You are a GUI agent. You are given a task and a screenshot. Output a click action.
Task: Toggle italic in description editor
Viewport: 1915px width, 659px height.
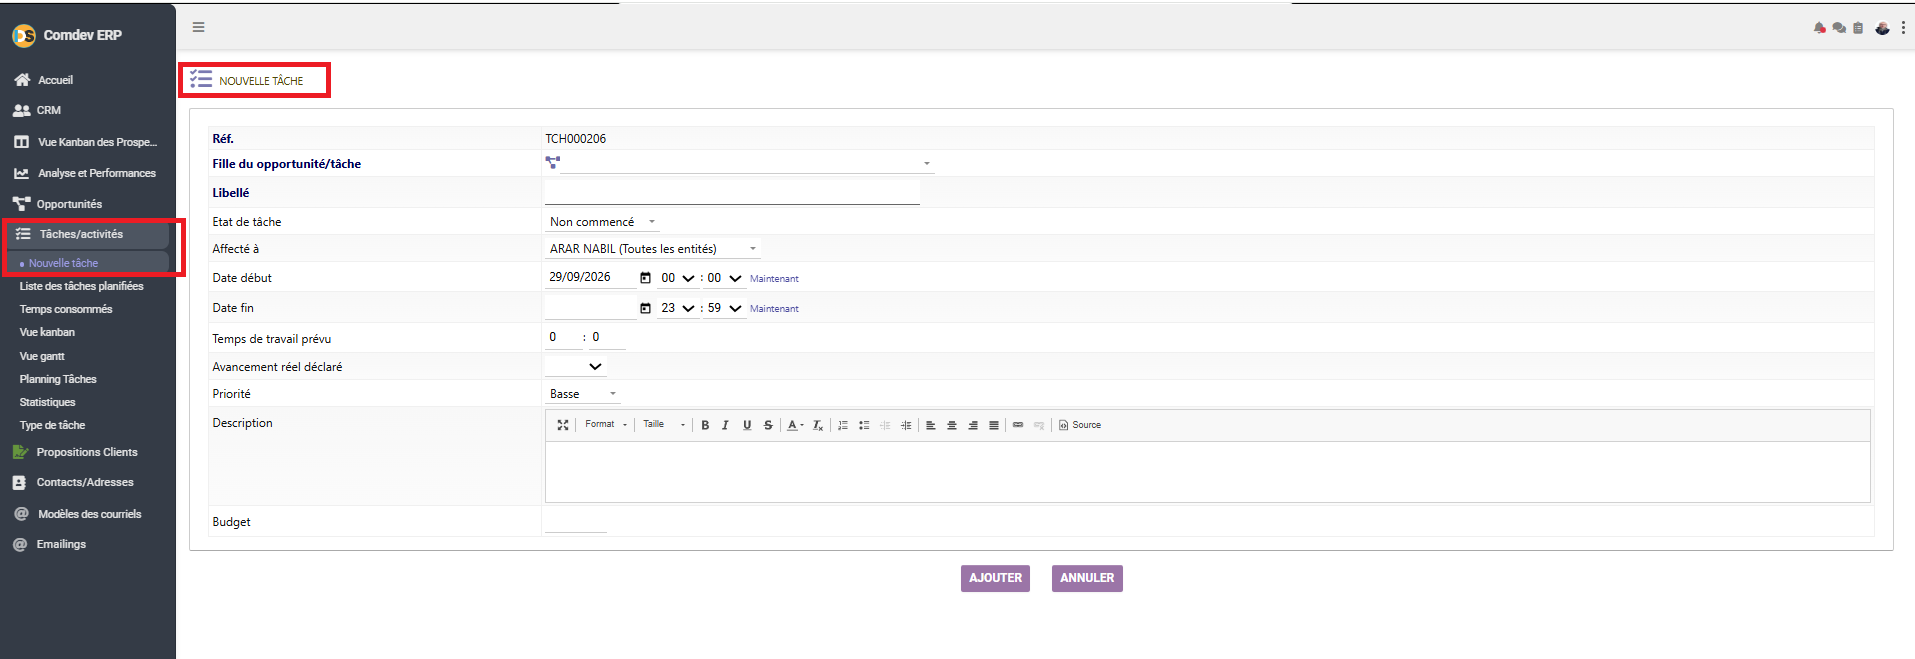tap(726, 425)
